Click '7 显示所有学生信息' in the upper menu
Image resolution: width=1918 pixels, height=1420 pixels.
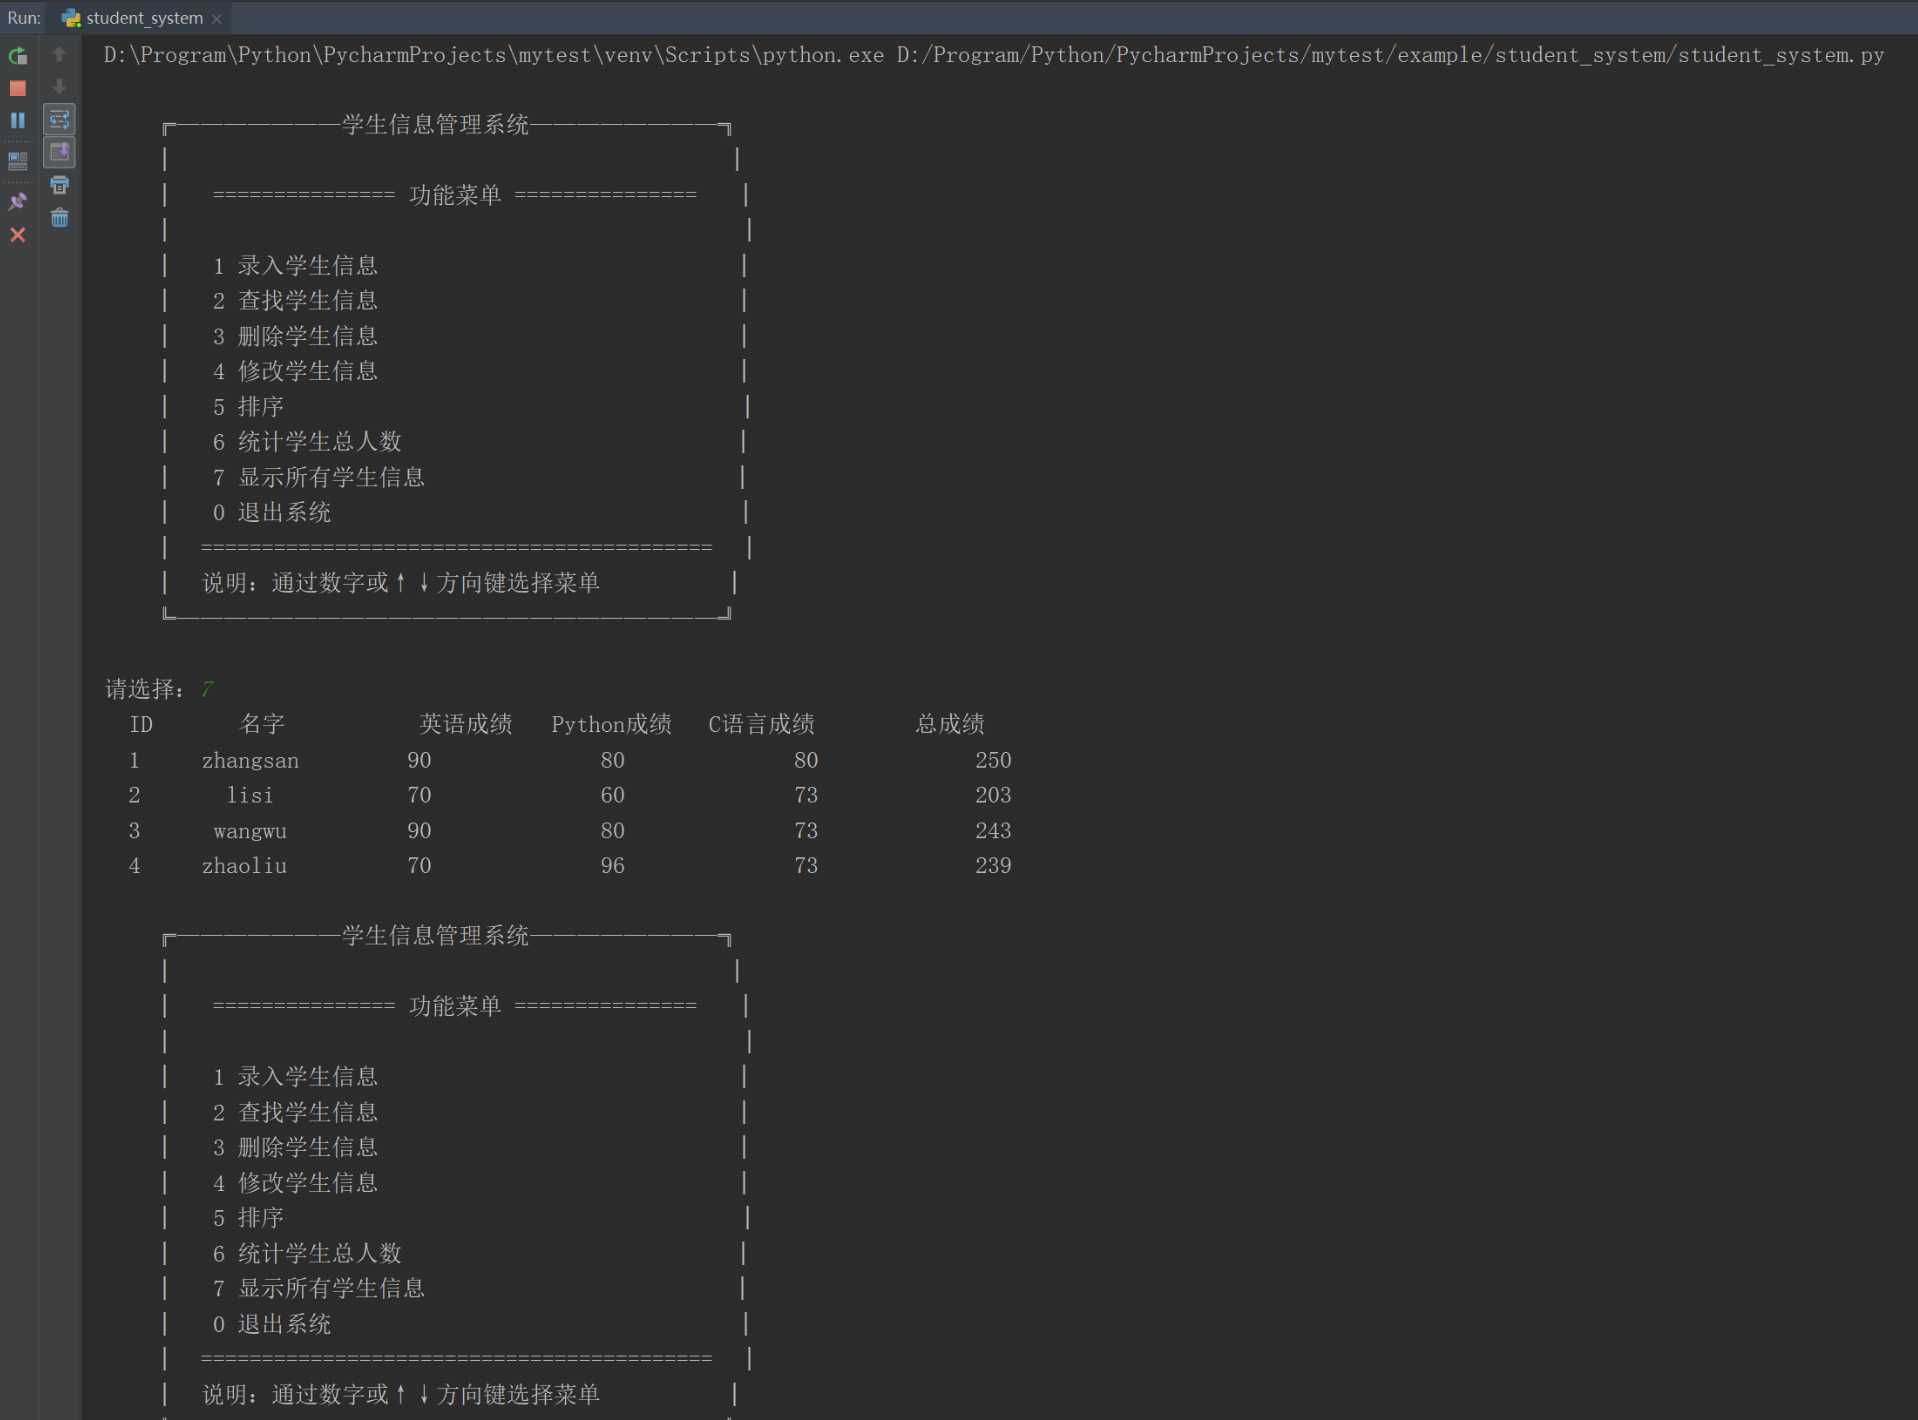pyautogui.click(x=318, y=477)
